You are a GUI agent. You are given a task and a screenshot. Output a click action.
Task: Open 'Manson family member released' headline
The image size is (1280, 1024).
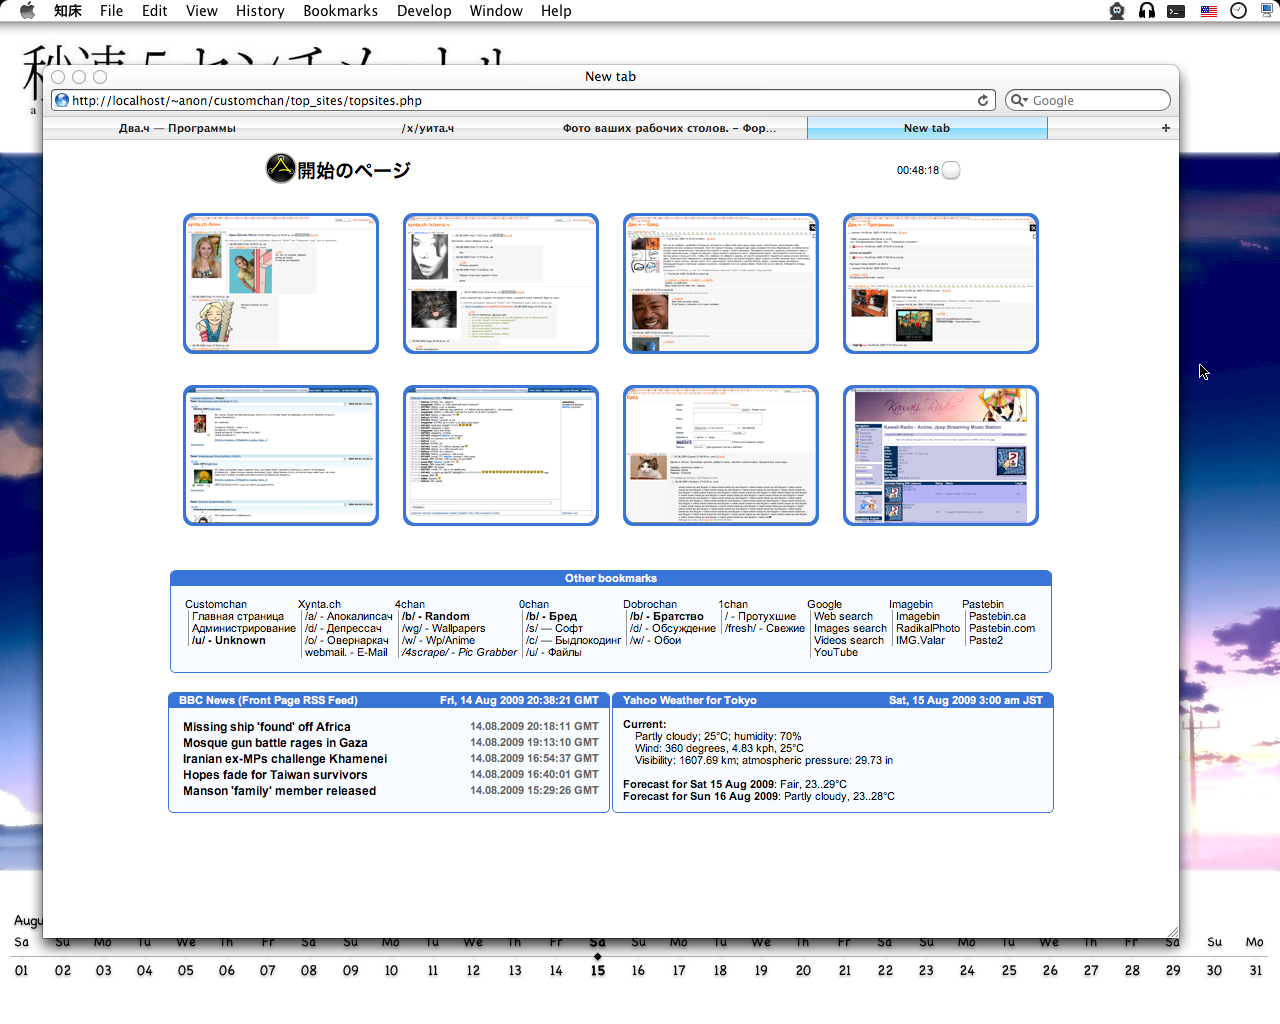point(280,791)
